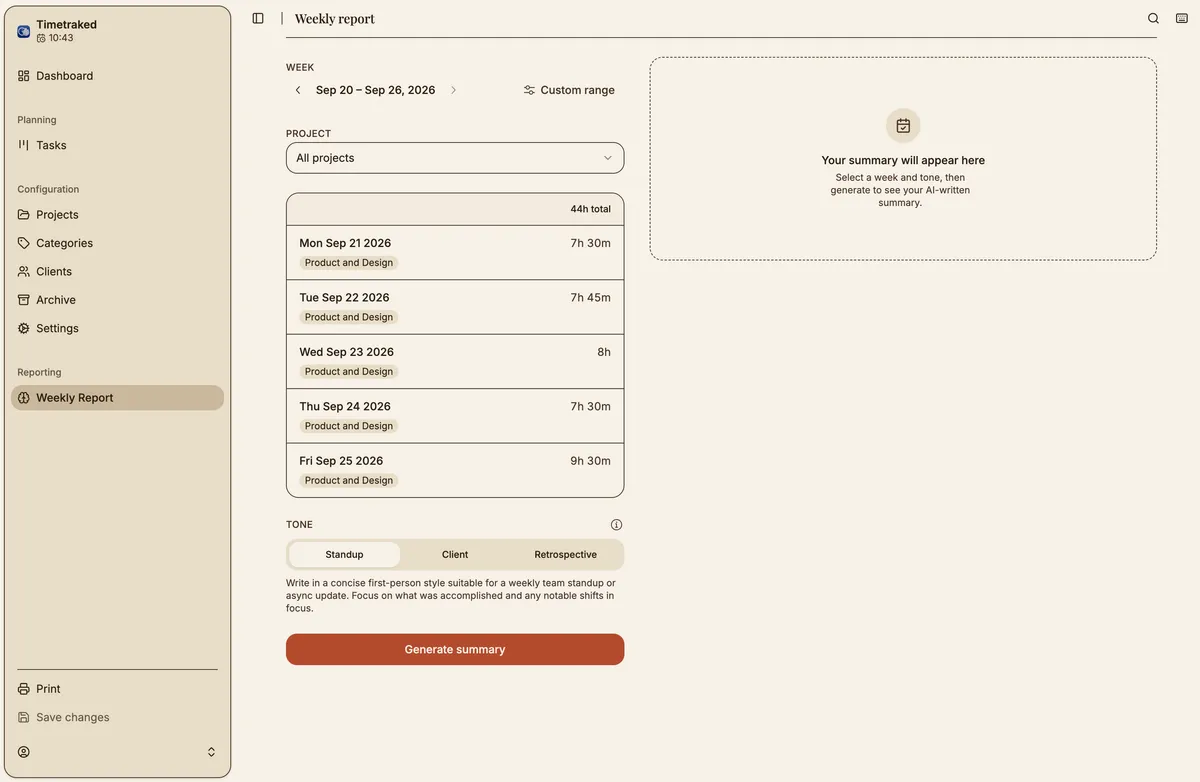
Task: Advance to next week with right chevron
Action: tap(453, 90)
